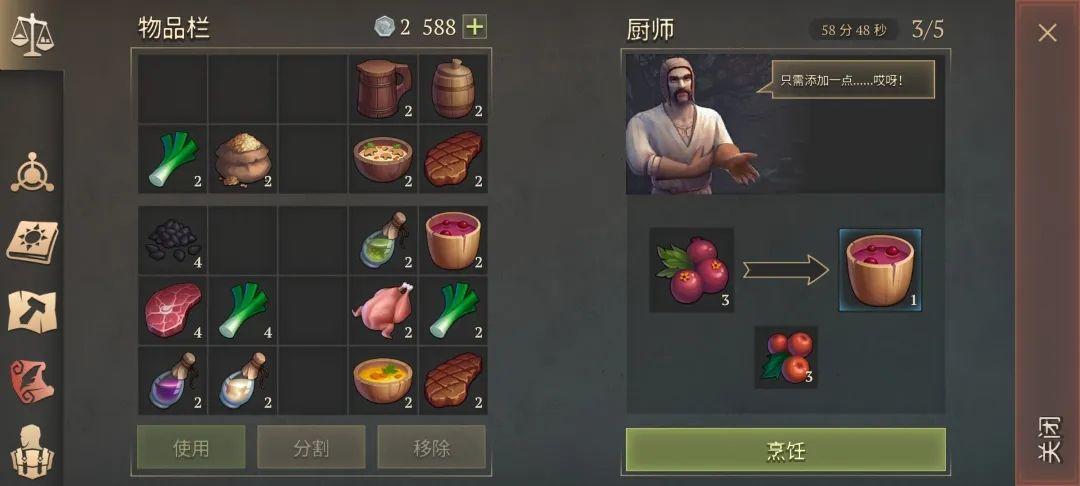1080x486 pixels.
Task: Select the berry juice recipe result slot
Action: tap(880, 270)
